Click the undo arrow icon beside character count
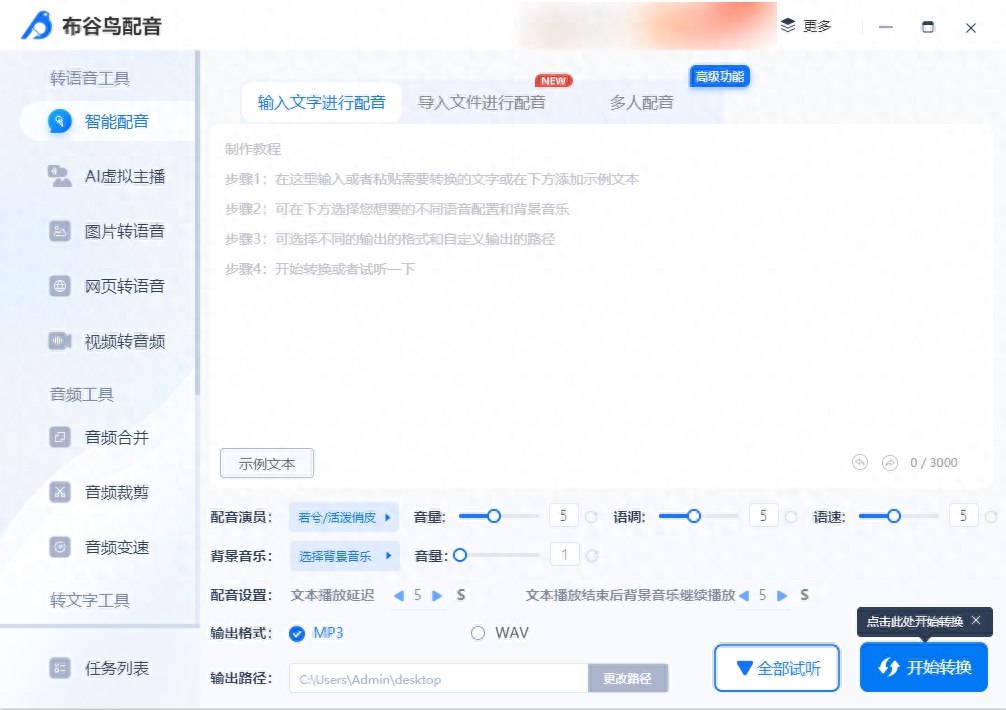 pyautogui.click(x=860, y=462)
